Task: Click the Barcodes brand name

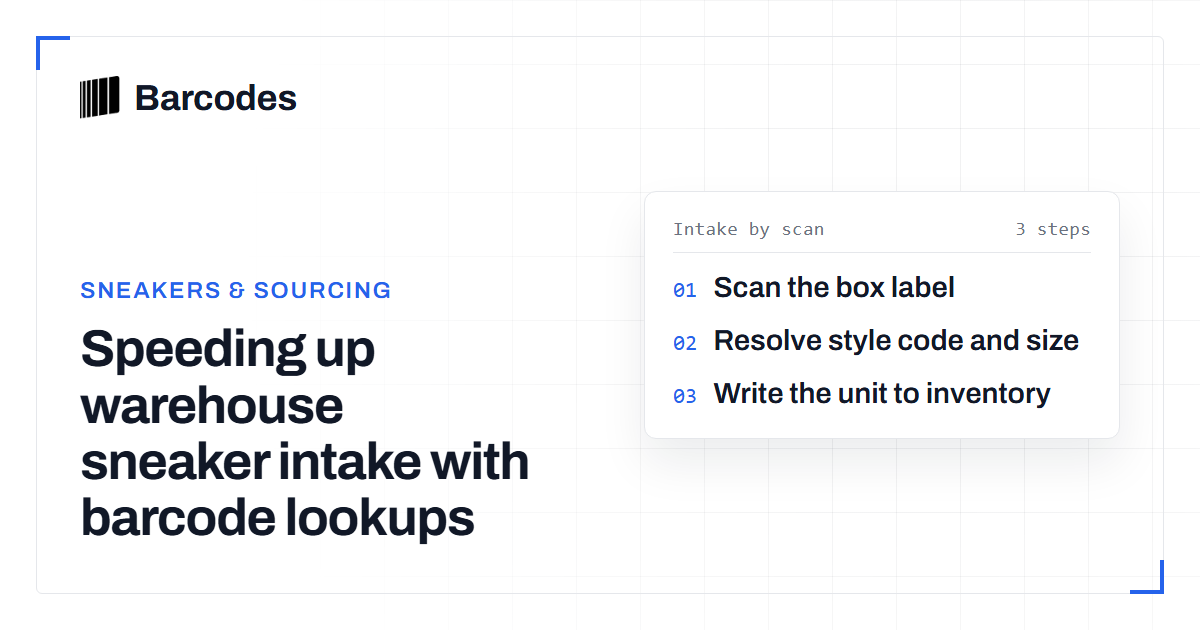Action: [216, 97]
